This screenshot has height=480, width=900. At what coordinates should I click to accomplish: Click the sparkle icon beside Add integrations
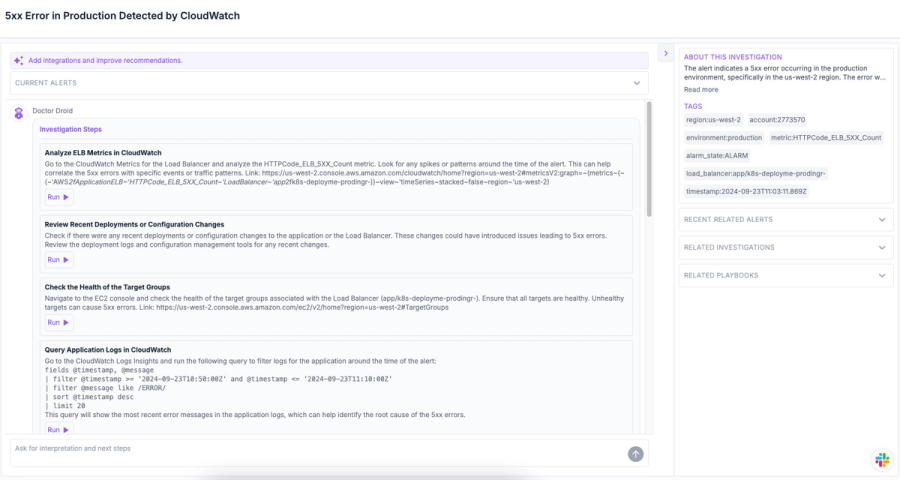pyautogui.click(x=18, y=60)
